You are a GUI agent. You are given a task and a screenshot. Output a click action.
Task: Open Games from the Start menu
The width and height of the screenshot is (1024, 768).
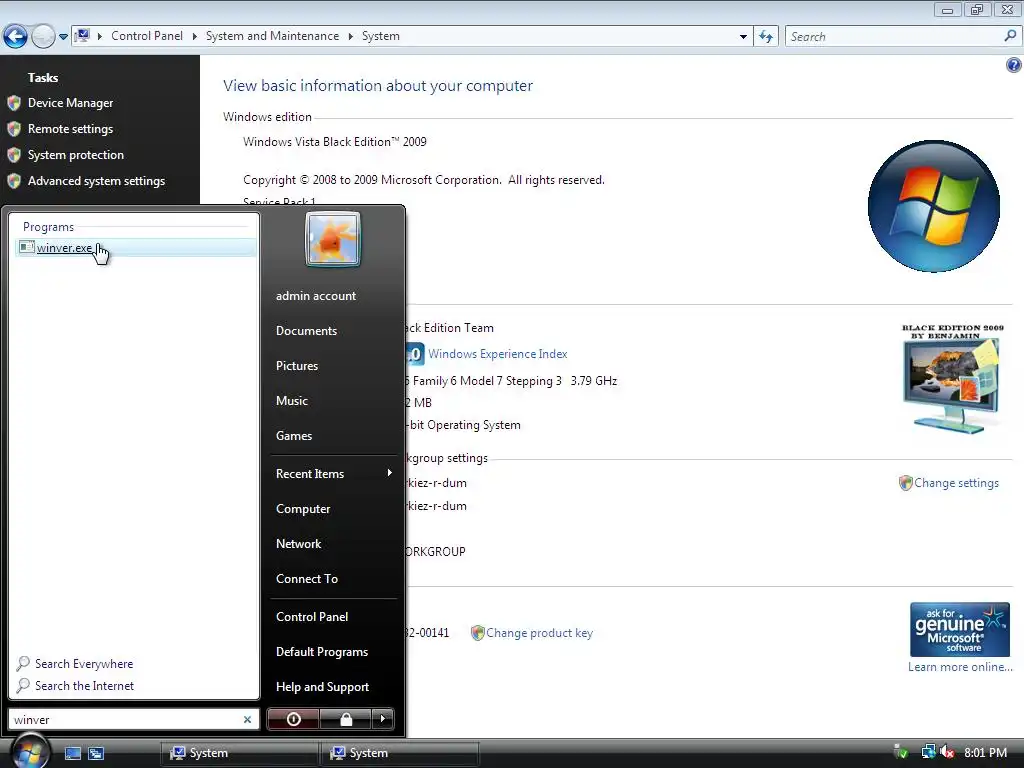[x=294, y=436]
